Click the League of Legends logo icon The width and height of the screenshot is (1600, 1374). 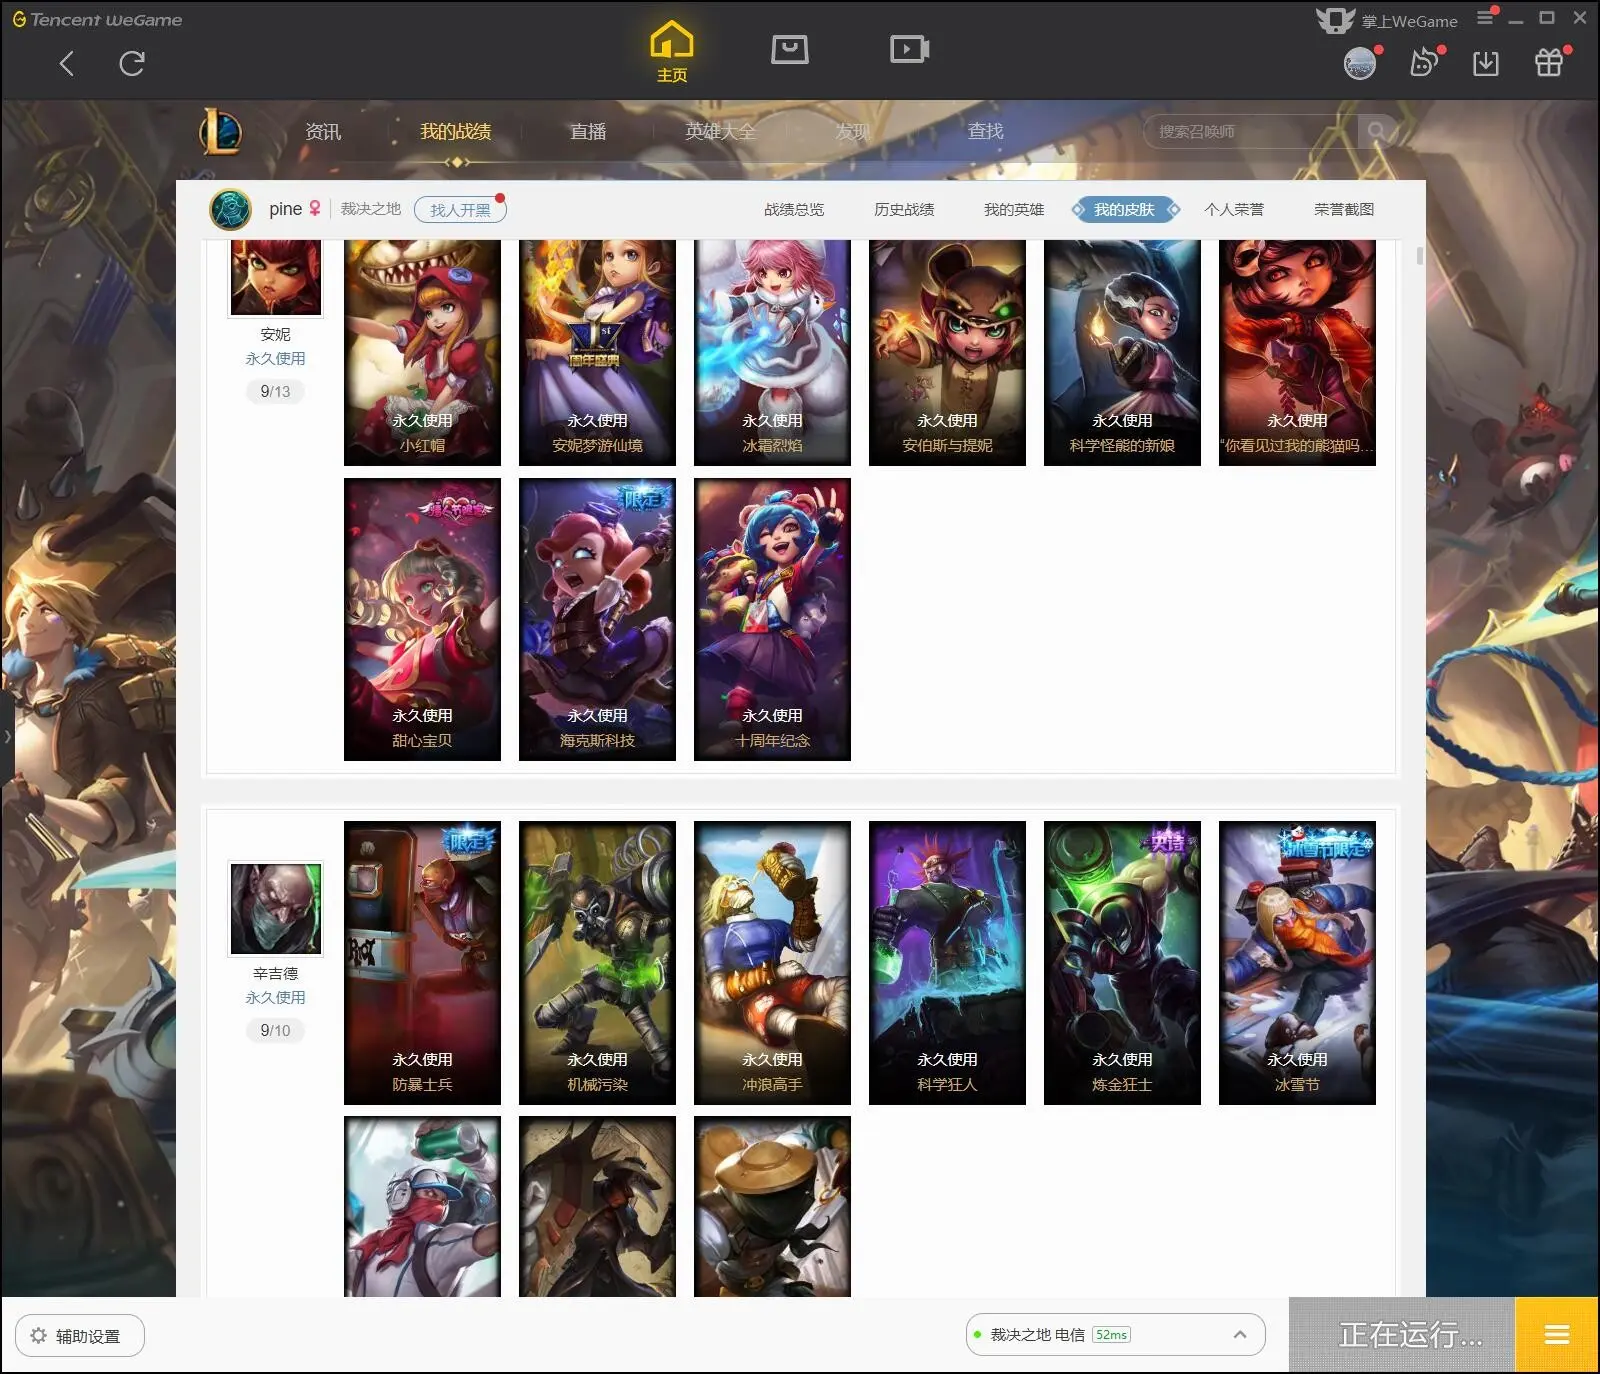click(x=220, y=131)
